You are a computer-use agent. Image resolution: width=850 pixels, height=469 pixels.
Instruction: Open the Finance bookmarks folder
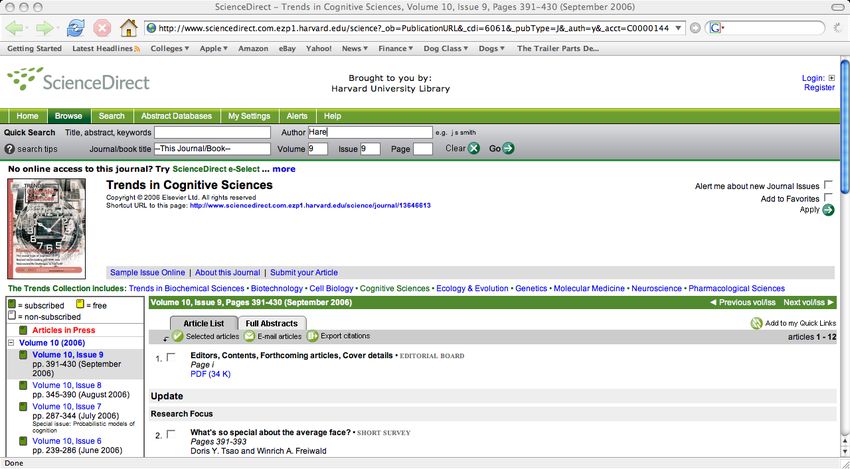point(395,49)
